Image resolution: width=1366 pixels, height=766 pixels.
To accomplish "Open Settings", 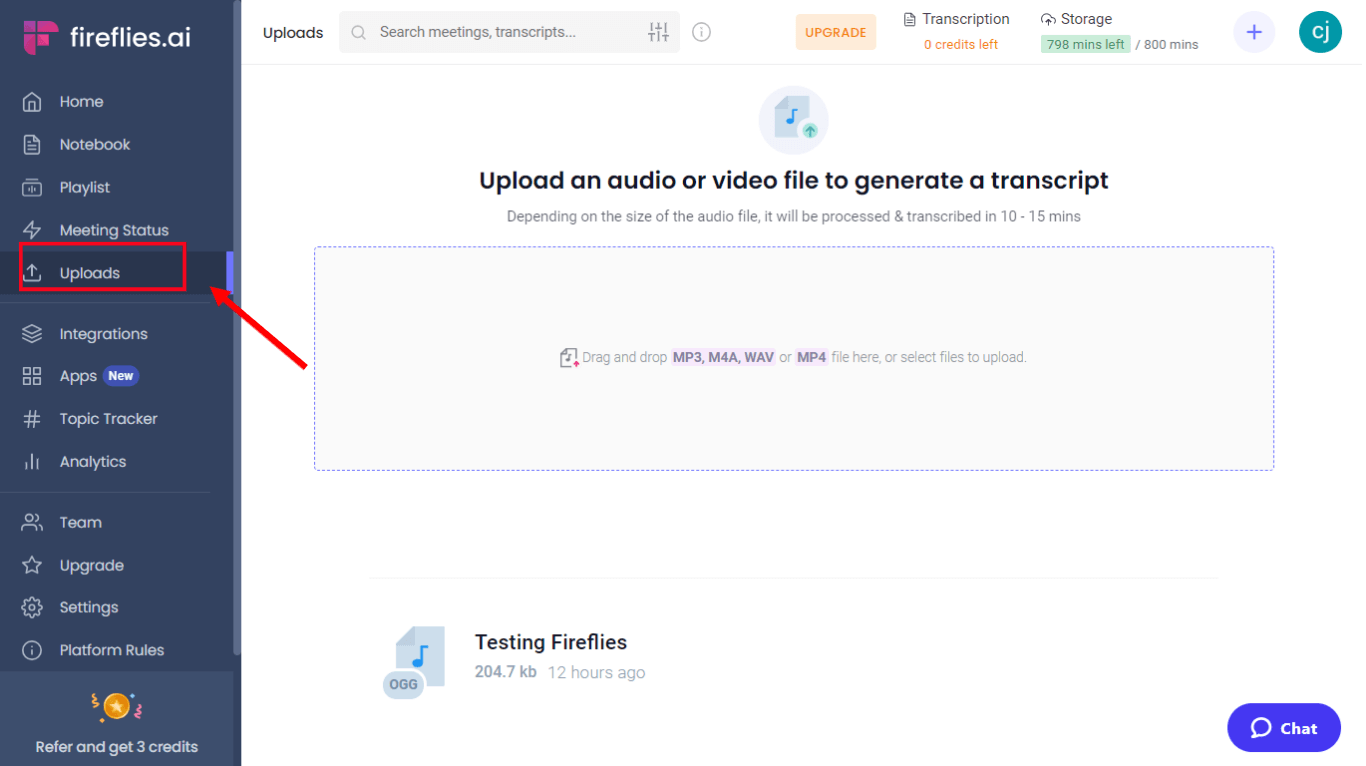I will point(89,608).
